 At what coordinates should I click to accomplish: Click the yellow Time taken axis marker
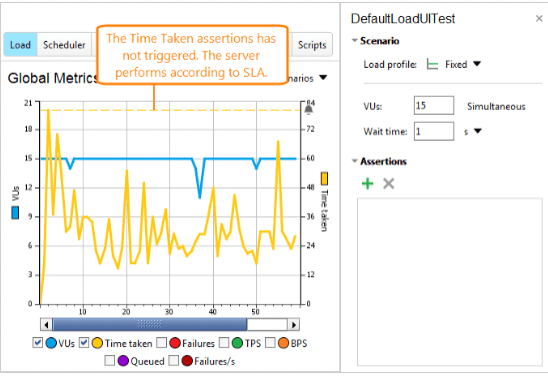coord(324,179)
